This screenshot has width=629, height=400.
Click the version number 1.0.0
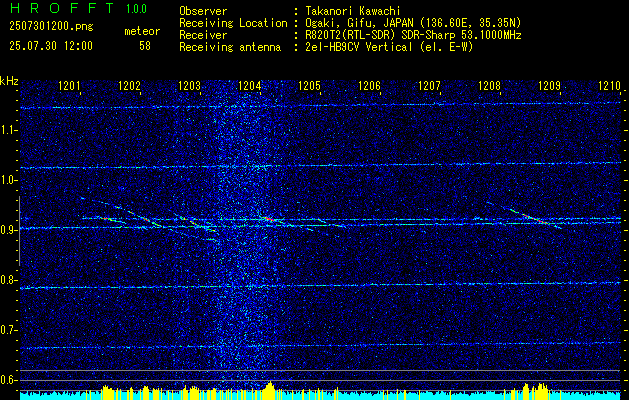136,9
